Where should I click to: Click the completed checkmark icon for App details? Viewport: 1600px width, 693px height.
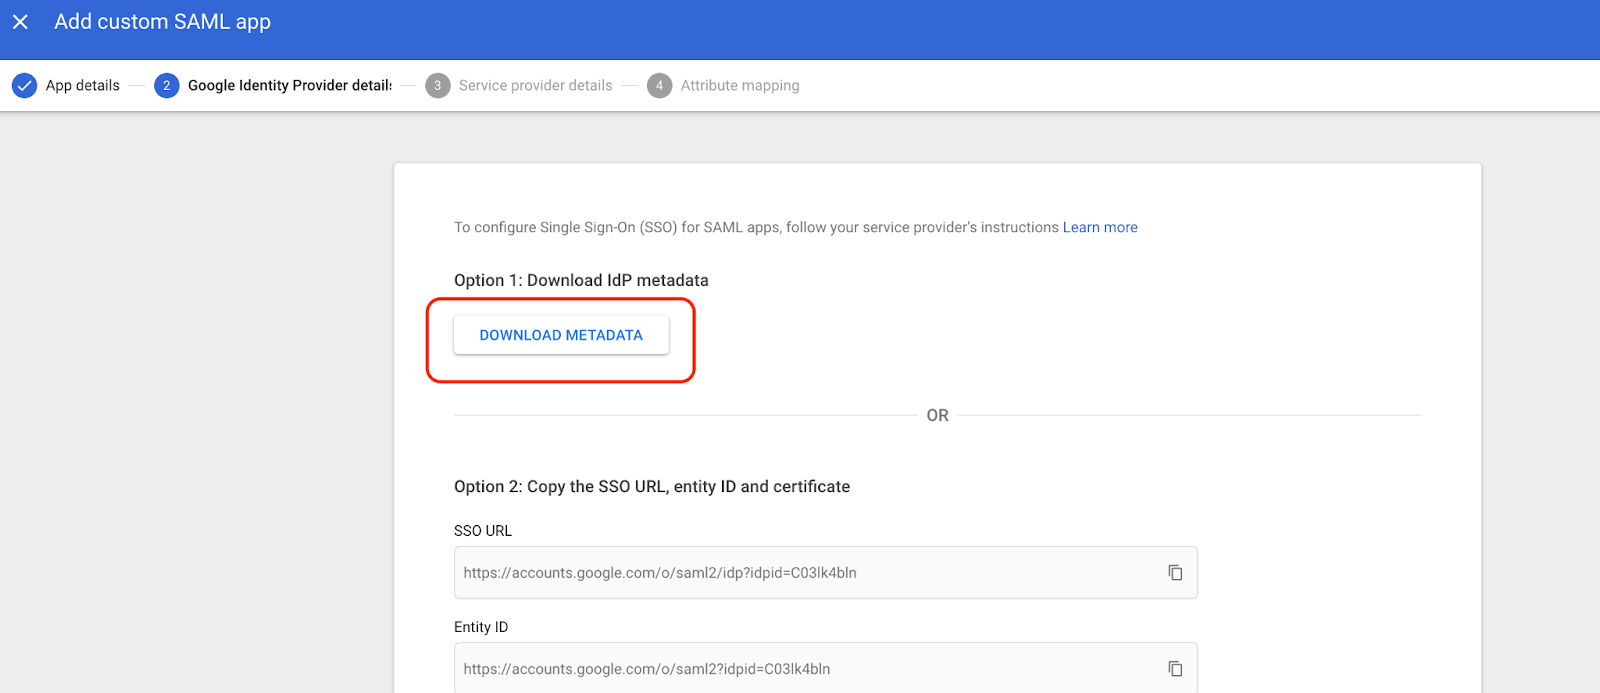pyautogui.click(x=24, y=86)
